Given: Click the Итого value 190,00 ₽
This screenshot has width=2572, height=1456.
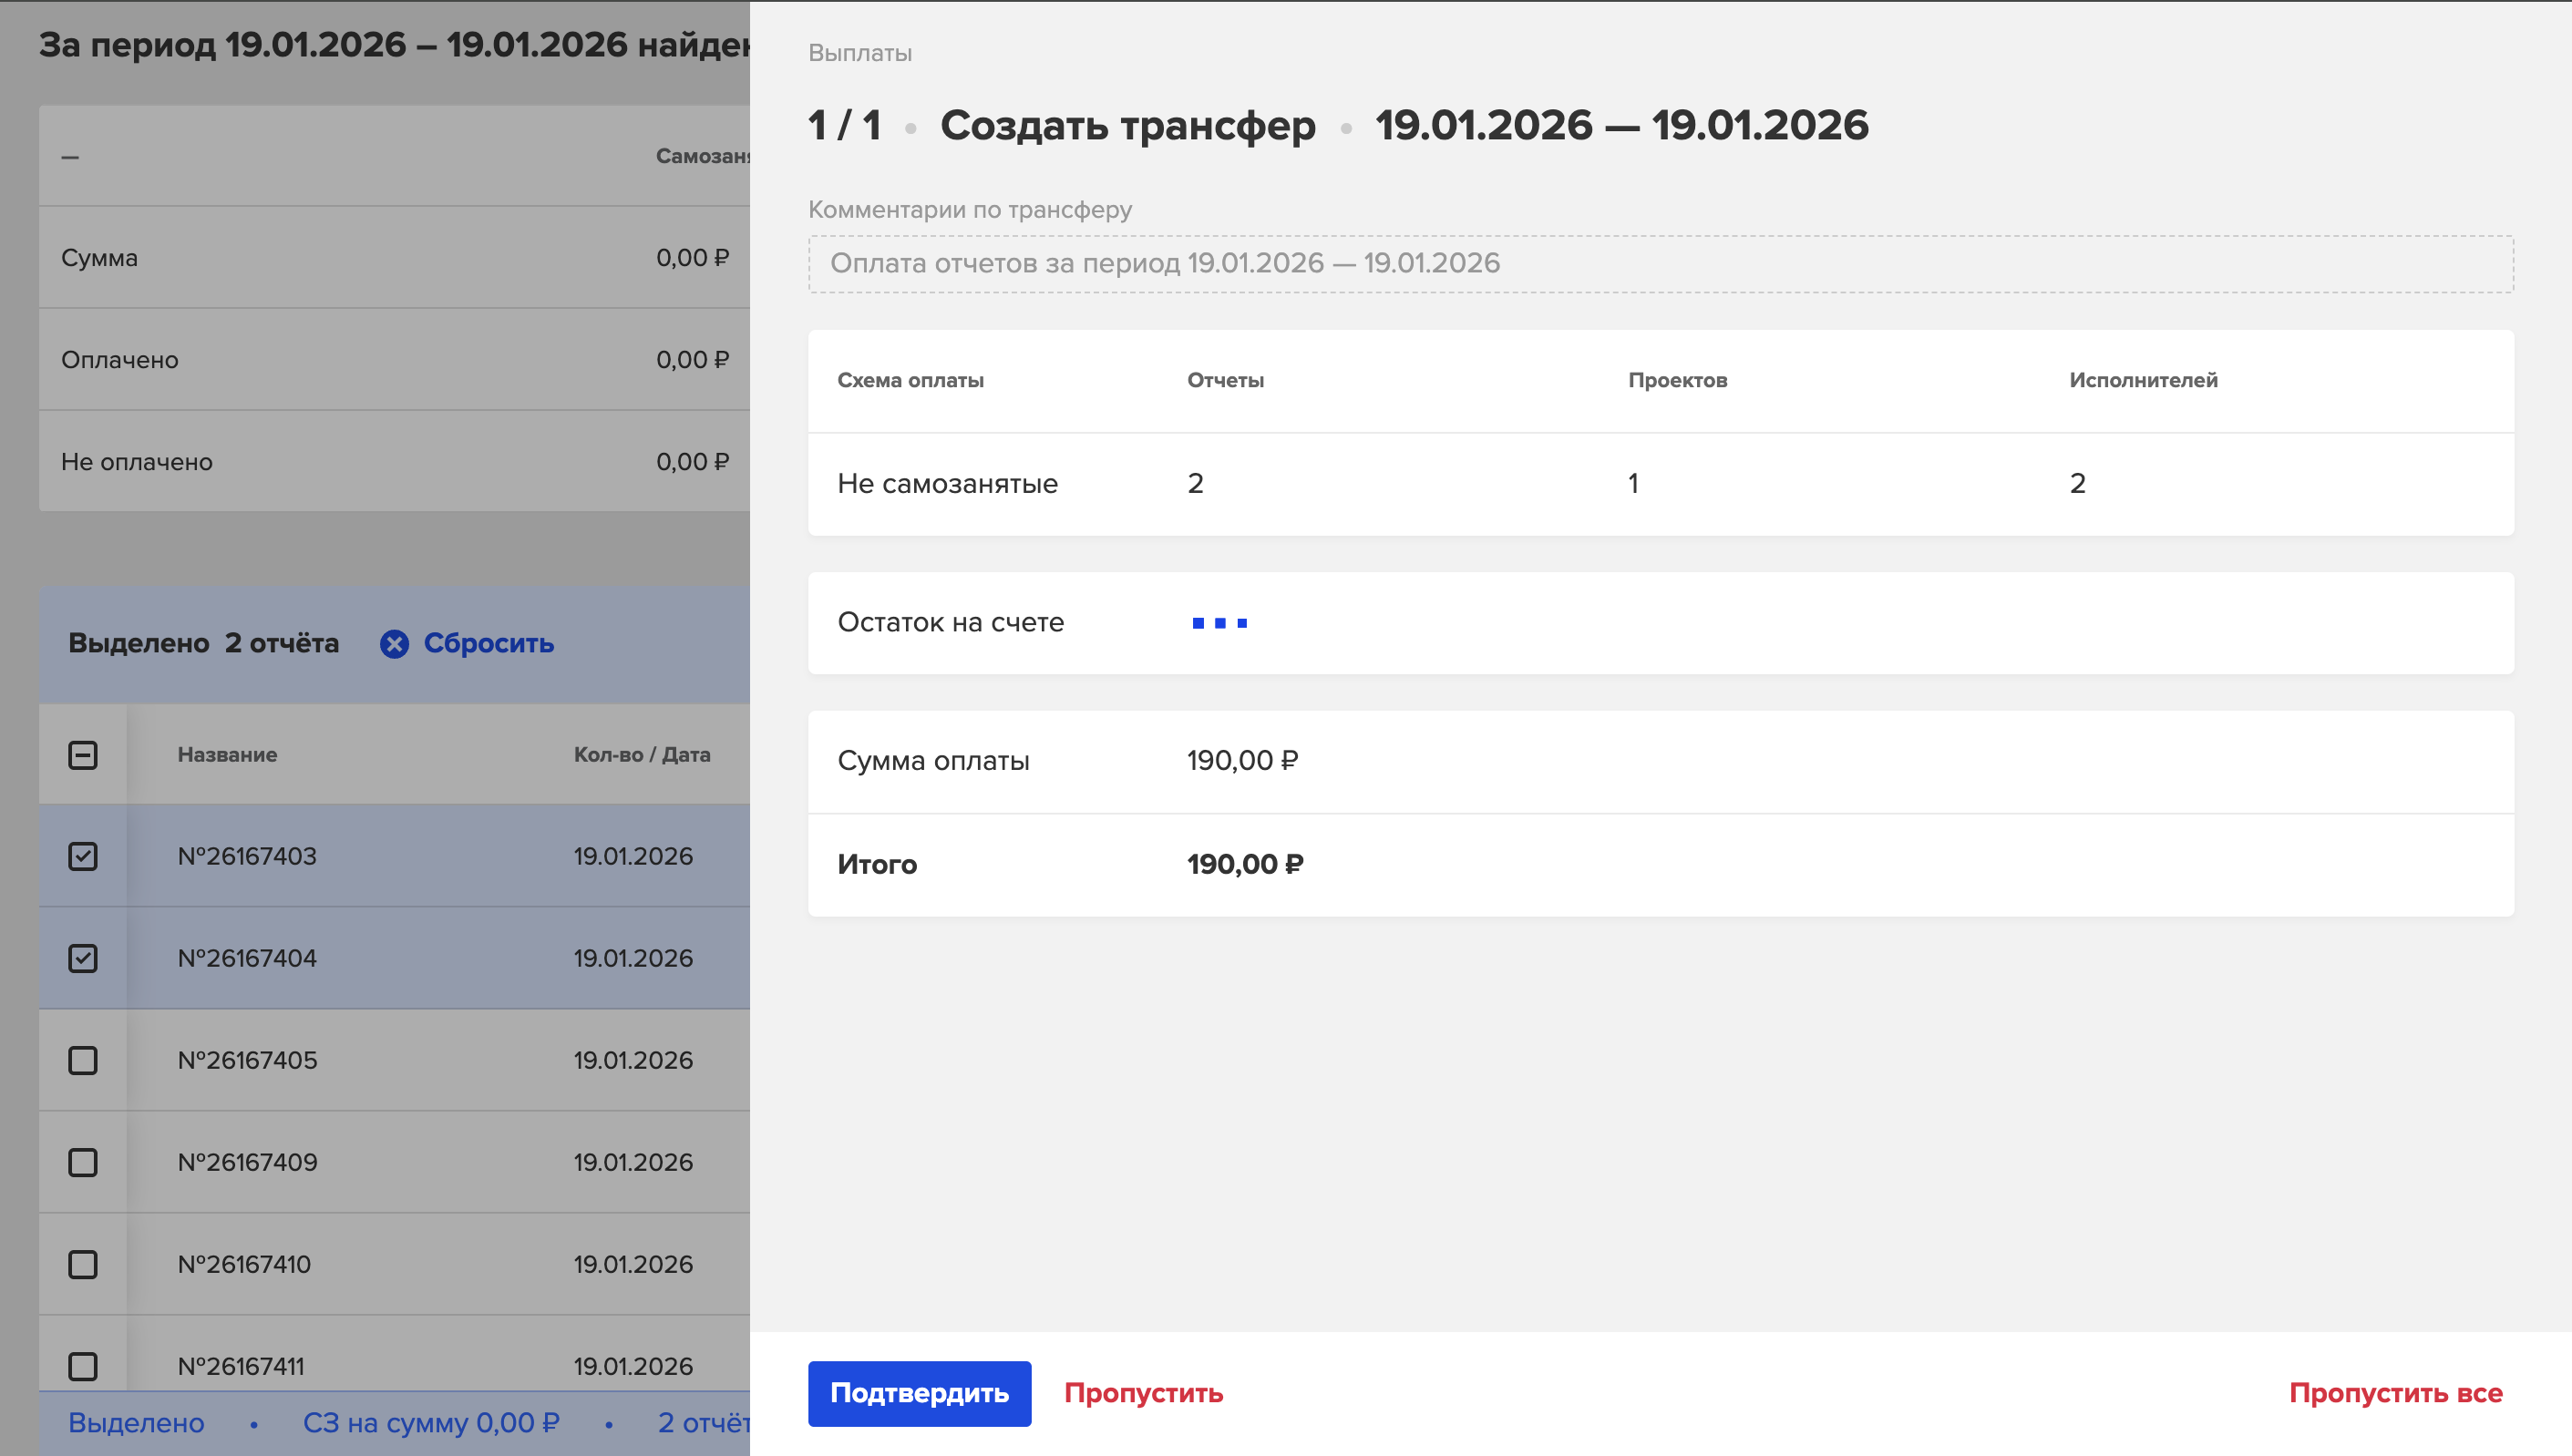Looking at the screenshot, I should click(x=1244, y=865).
